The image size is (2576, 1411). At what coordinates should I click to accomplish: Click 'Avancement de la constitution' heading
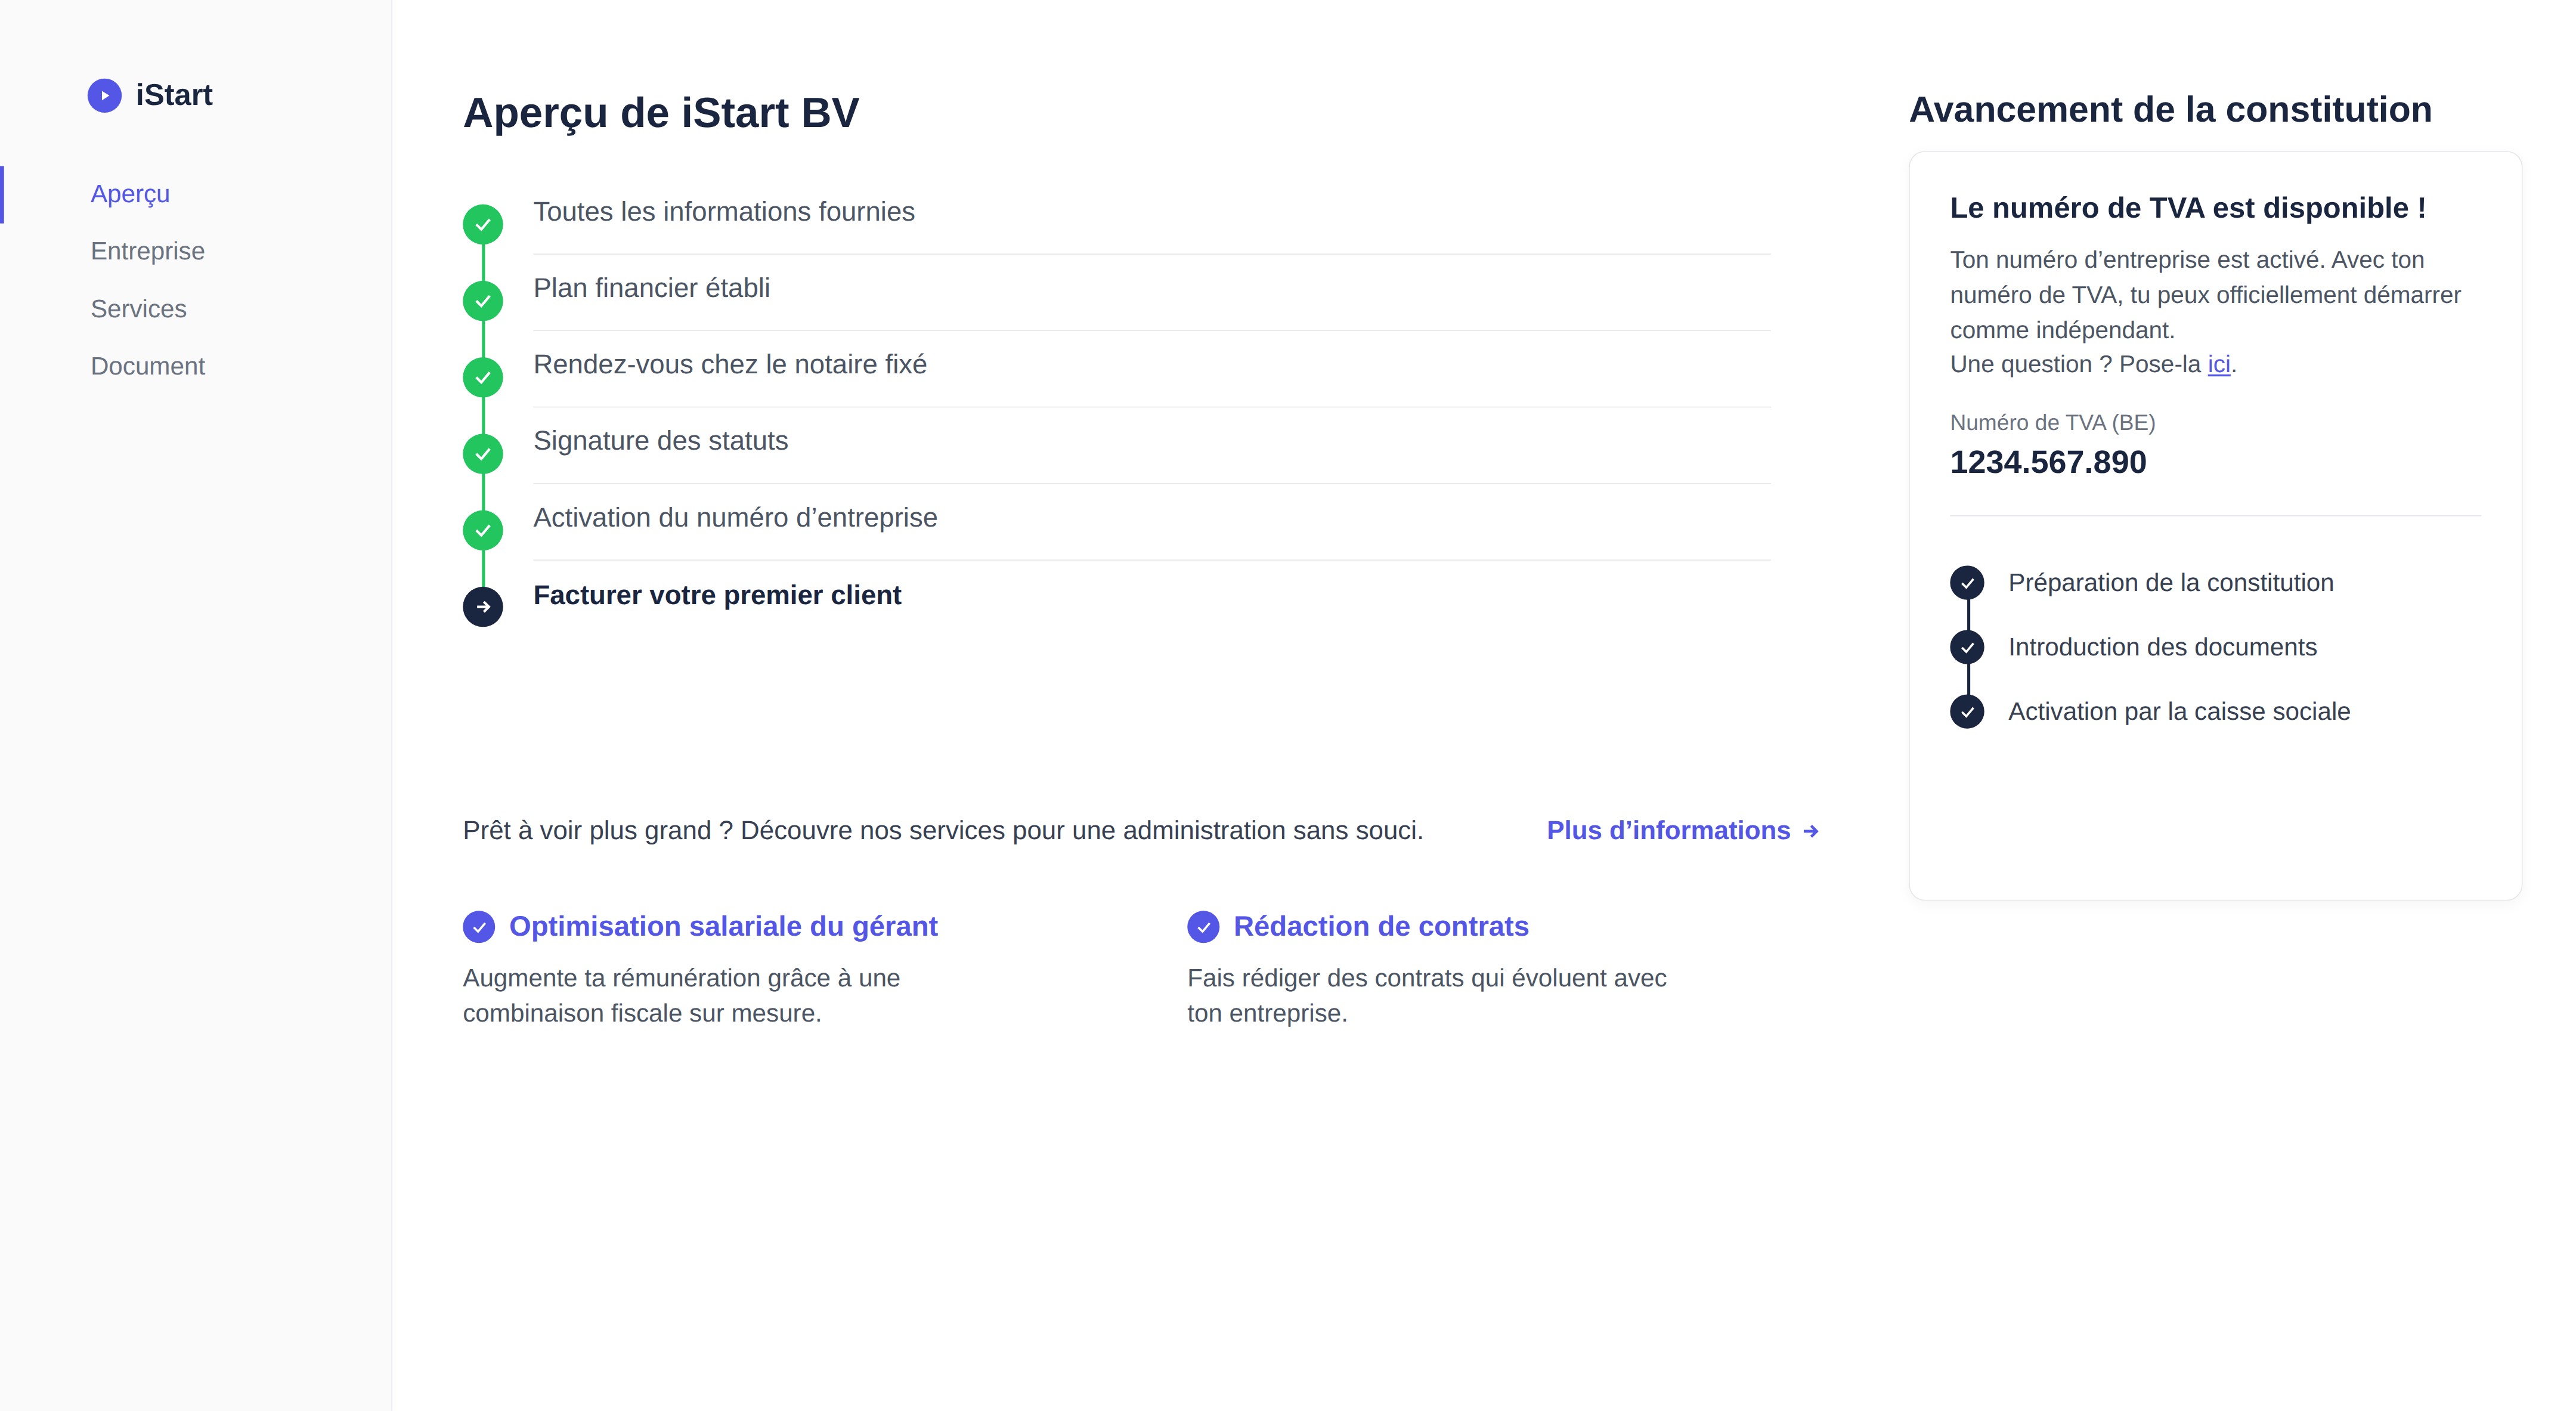[x=2171, y=110]
